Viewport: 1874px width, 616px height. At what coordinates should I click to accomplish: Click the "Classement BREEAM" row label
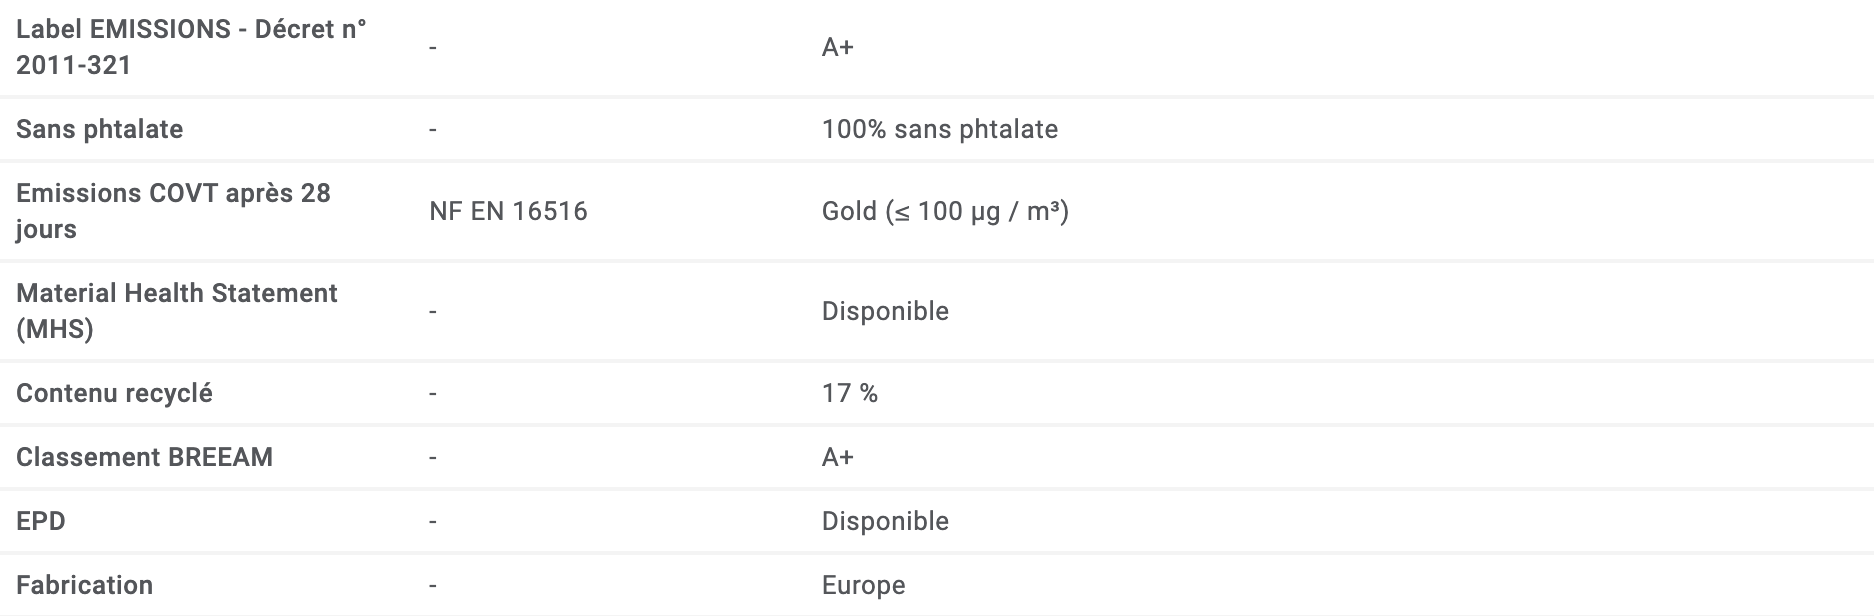point(144,457)
